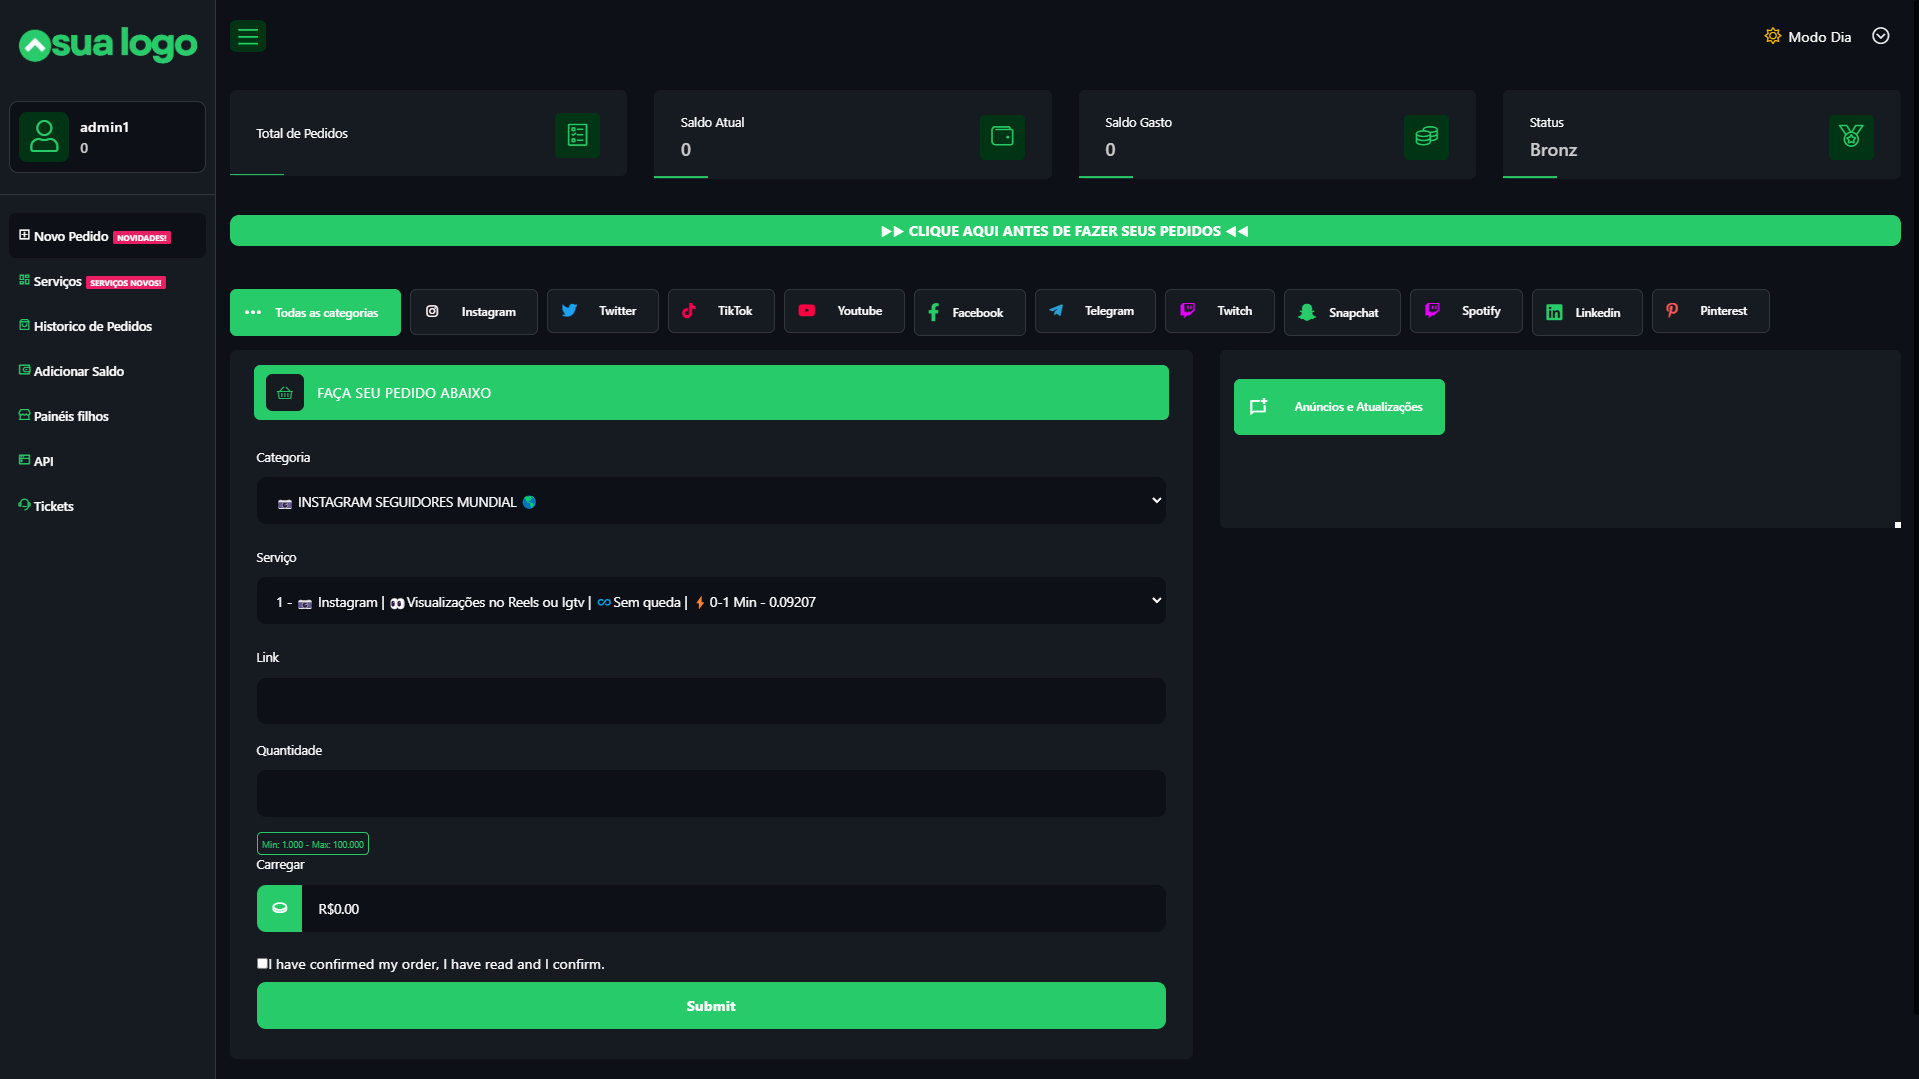1919x1079 pixels.
Task: Click the TikTok icon tab
Action: point(689,311)
